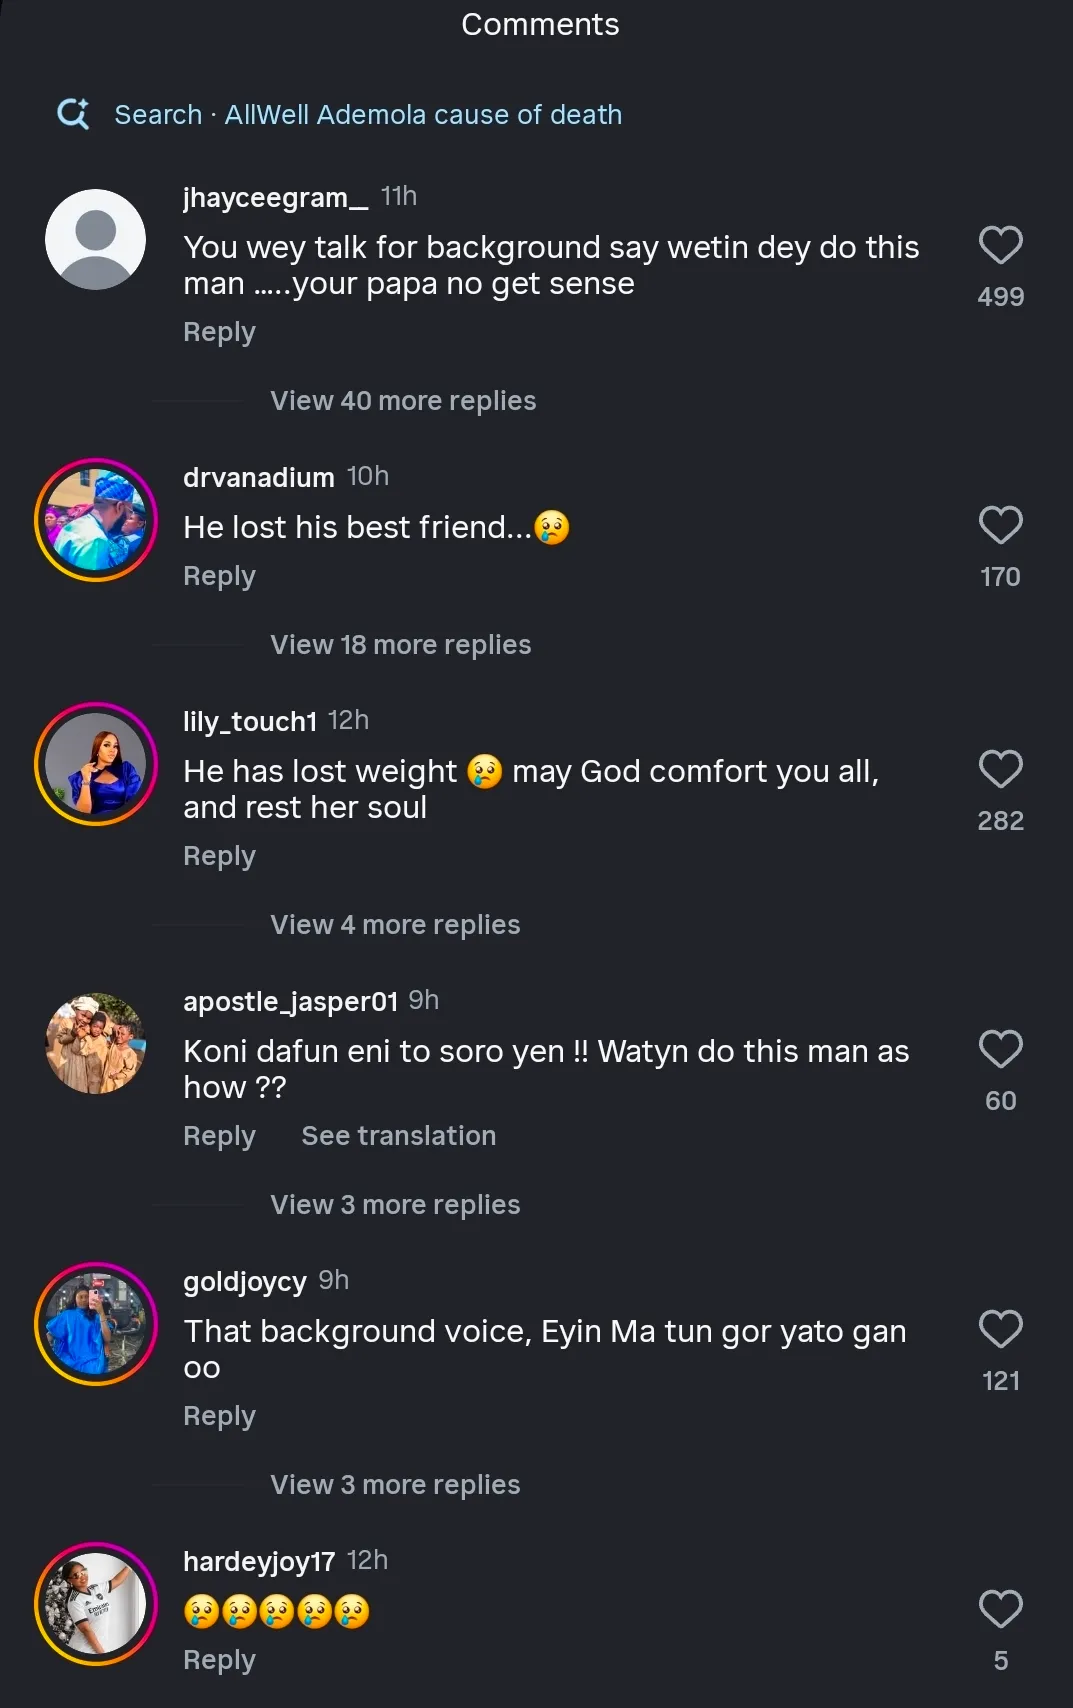Open drvanadium's profile picture

(96, 520)
